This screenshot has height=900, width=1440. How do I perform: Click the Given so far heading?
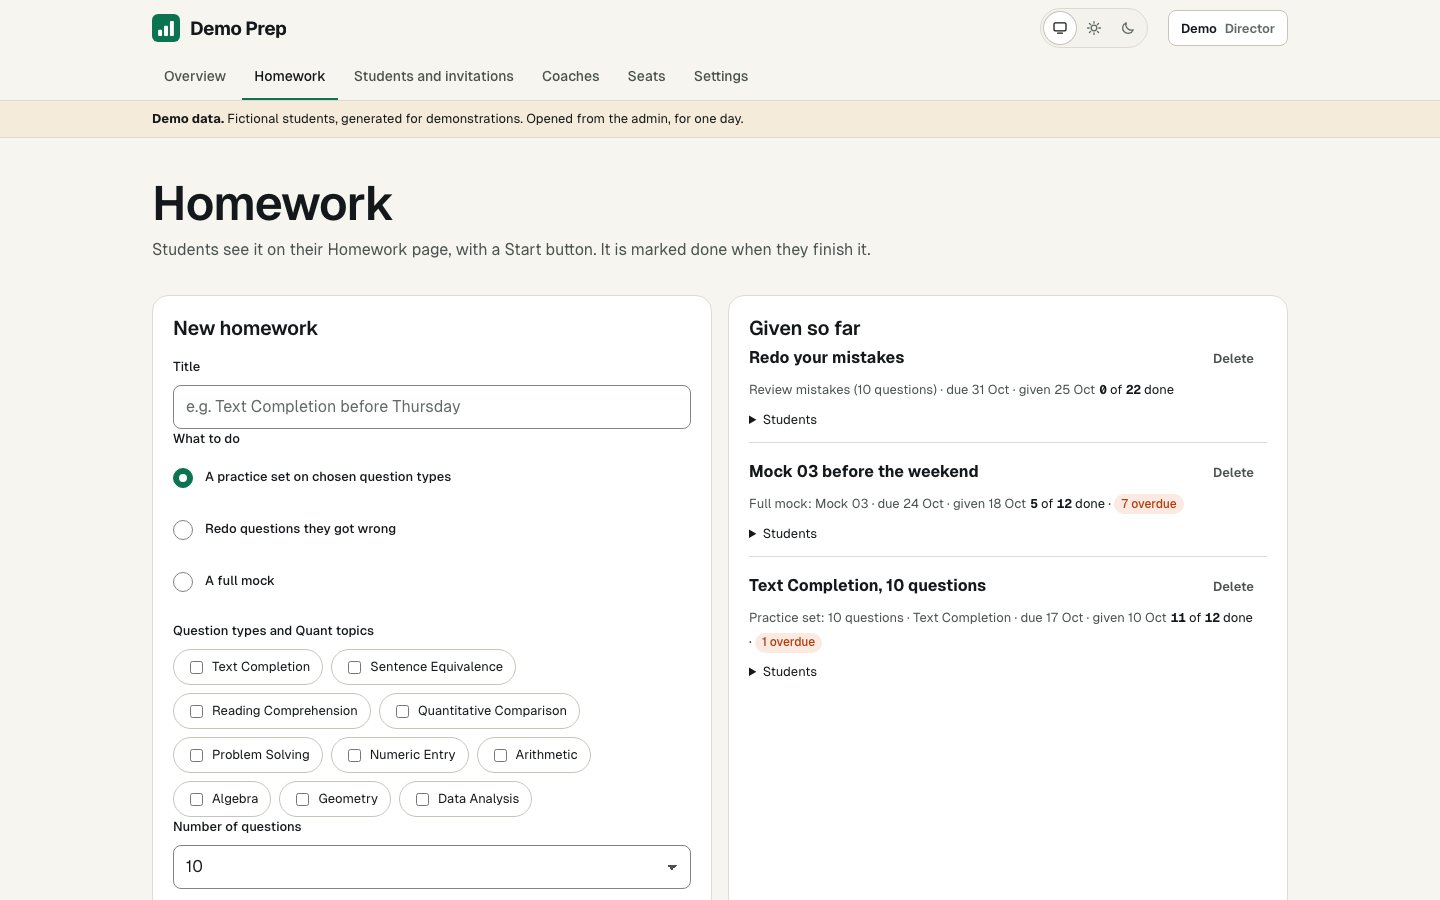pyautogui.click(x=805, y=328)
